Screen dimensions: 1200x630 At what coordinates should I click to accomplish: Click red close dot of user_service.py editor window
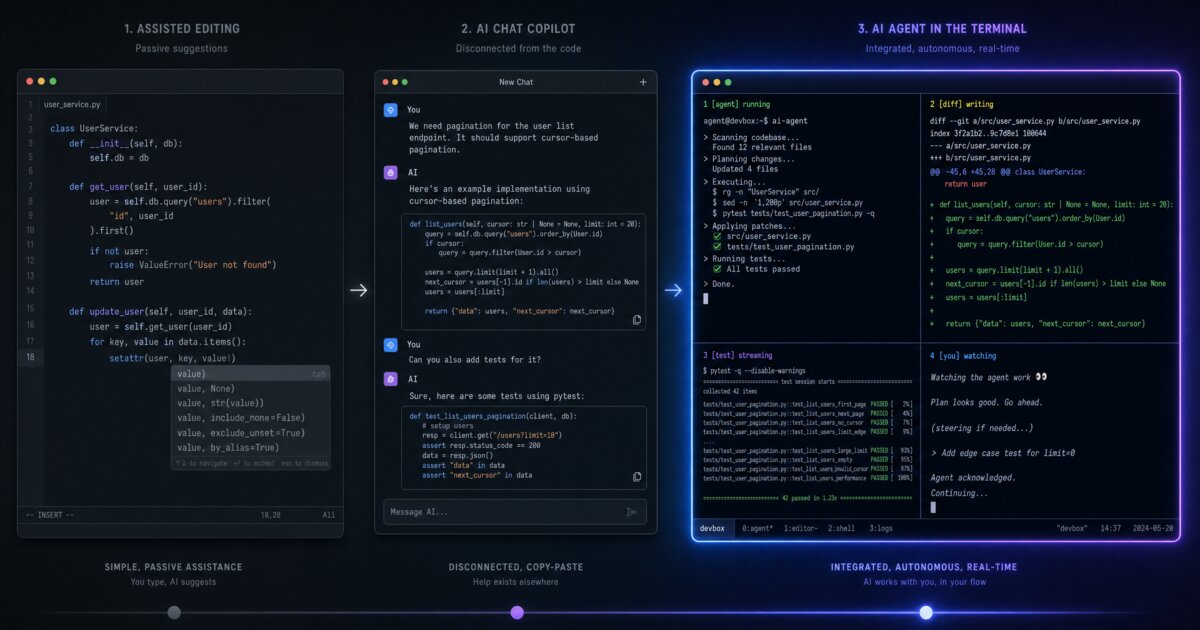coord(30,81)
